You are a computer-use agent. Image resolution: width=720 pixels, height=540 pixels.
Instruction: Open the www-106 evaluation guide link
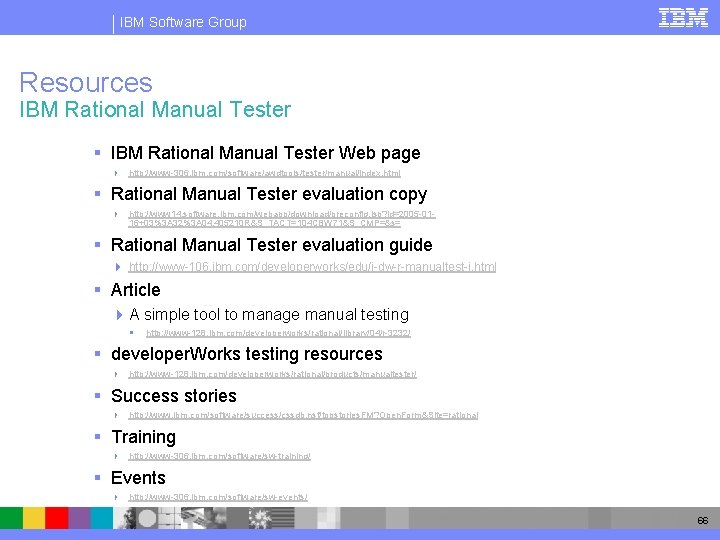click(x=312, y=267)
